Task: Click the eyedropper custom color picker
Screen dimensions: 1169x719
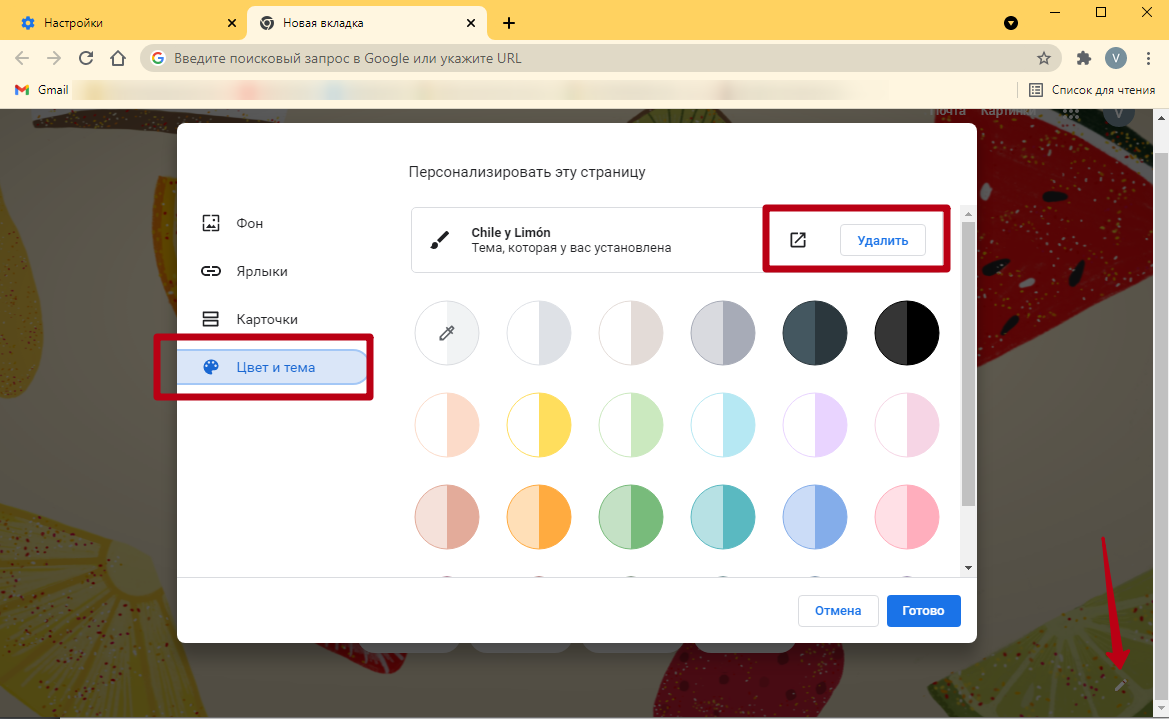Action: [x=447, y=332]
